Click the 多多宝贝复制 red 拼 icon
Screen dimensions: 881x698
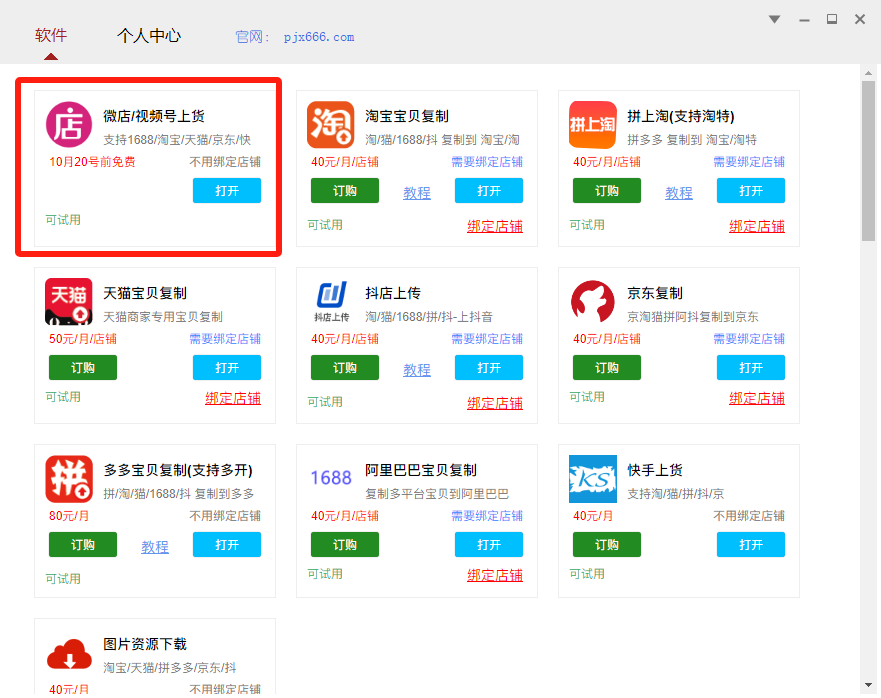tap(69, 479)
